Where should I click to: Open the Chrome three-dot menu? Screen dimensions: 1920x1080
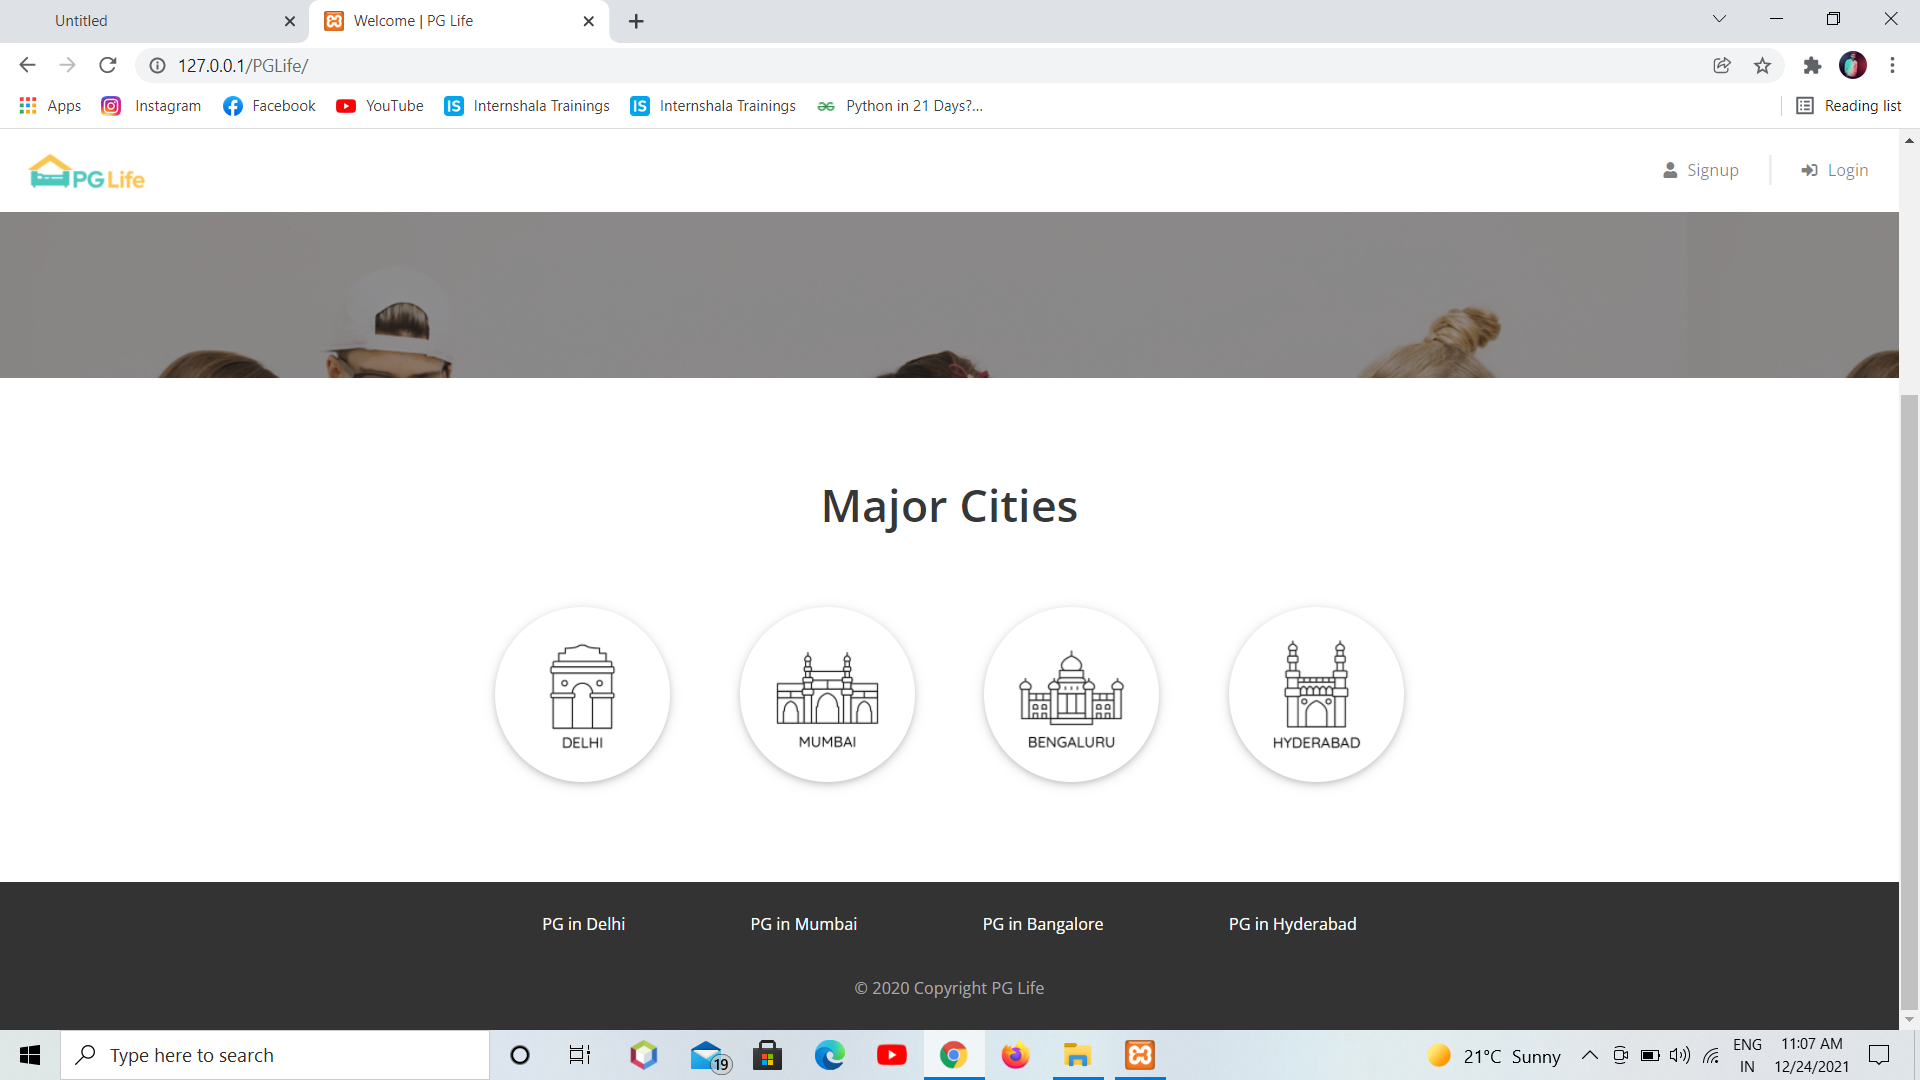[x=1892, y=65]
